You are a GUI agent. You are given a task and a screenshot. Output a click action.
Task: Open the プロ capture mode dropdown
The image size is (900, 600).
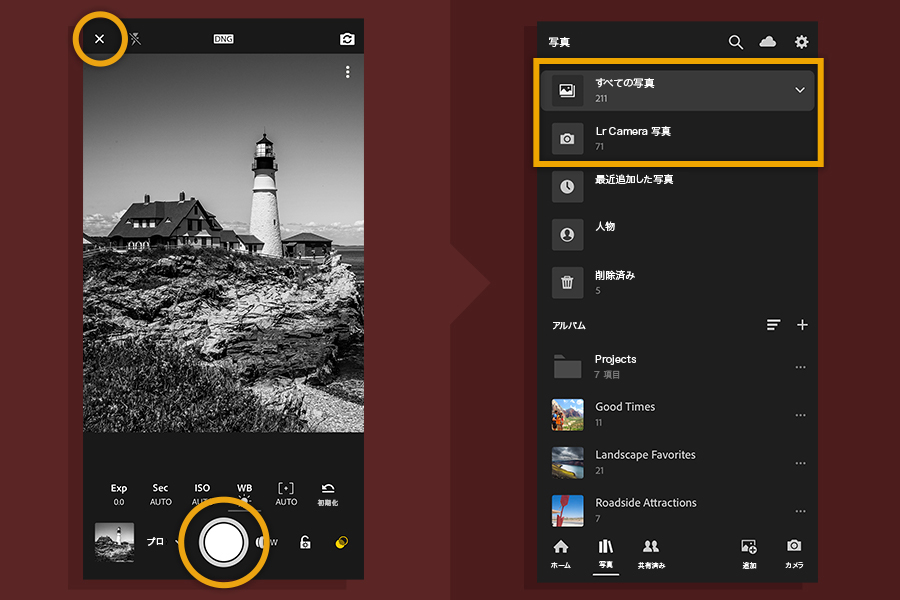(162, 541)
